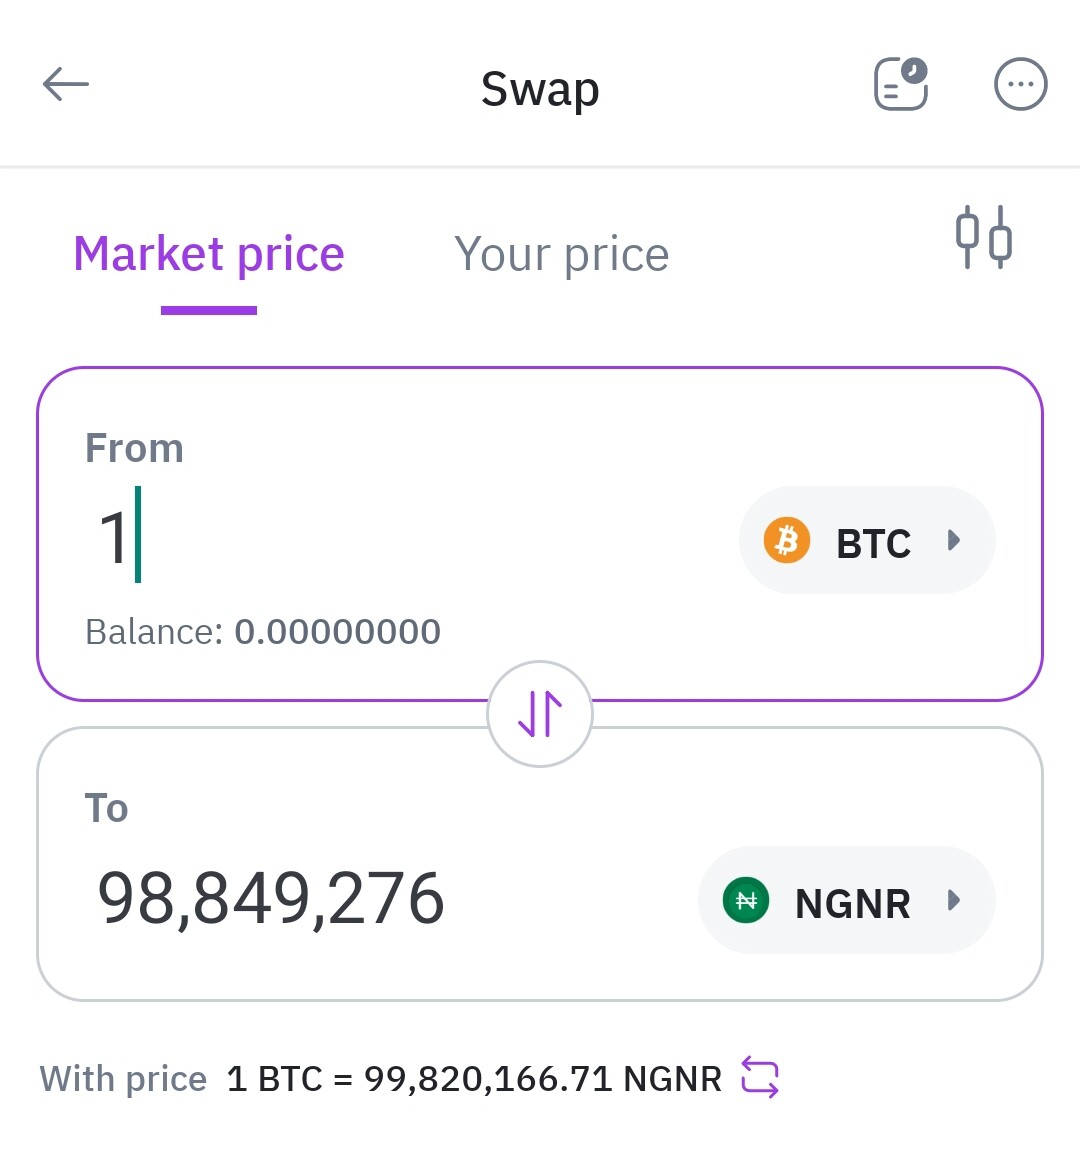Open the NGNR currency selector
Image resolution: width=1080 pixels, height=1170 pixels.
tap(846, 900)
